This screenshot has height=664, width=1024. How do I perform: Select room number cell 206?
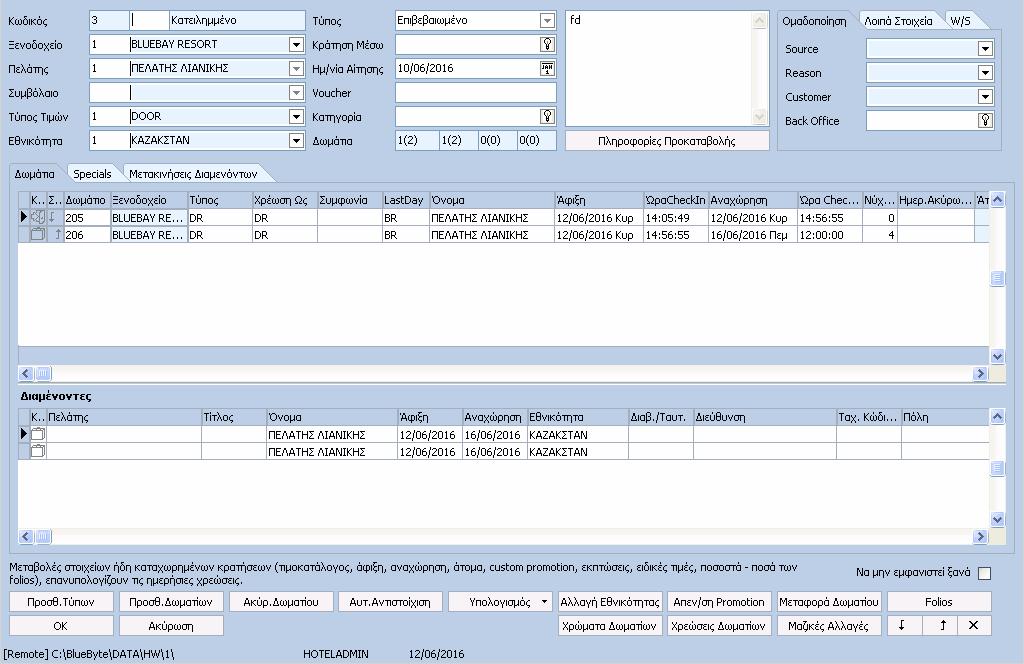tap(87, 234)
